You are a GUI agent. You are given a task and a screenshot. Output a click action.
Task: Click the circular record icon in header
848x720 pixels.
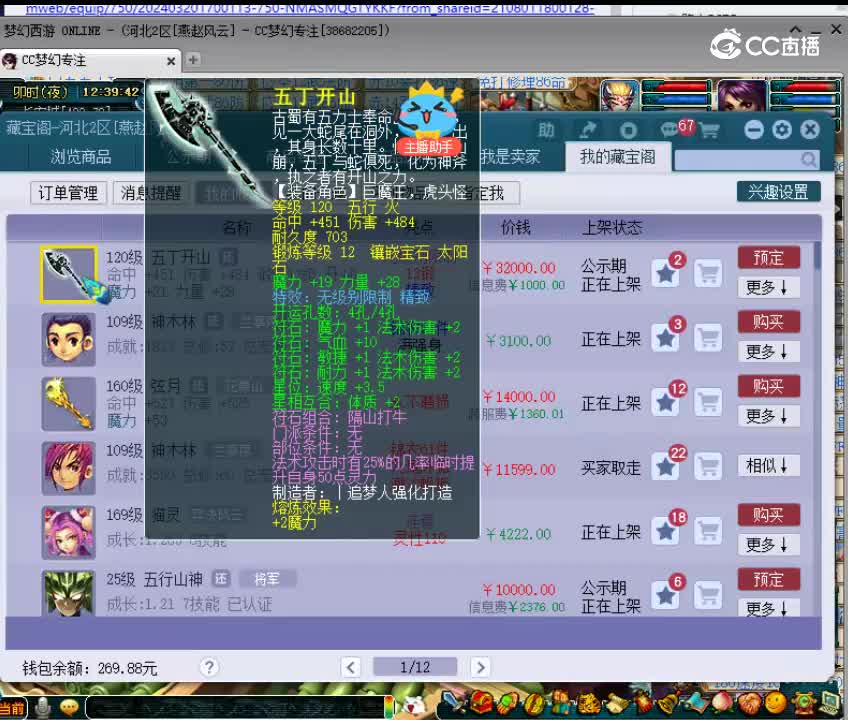[x=628, y=130]
